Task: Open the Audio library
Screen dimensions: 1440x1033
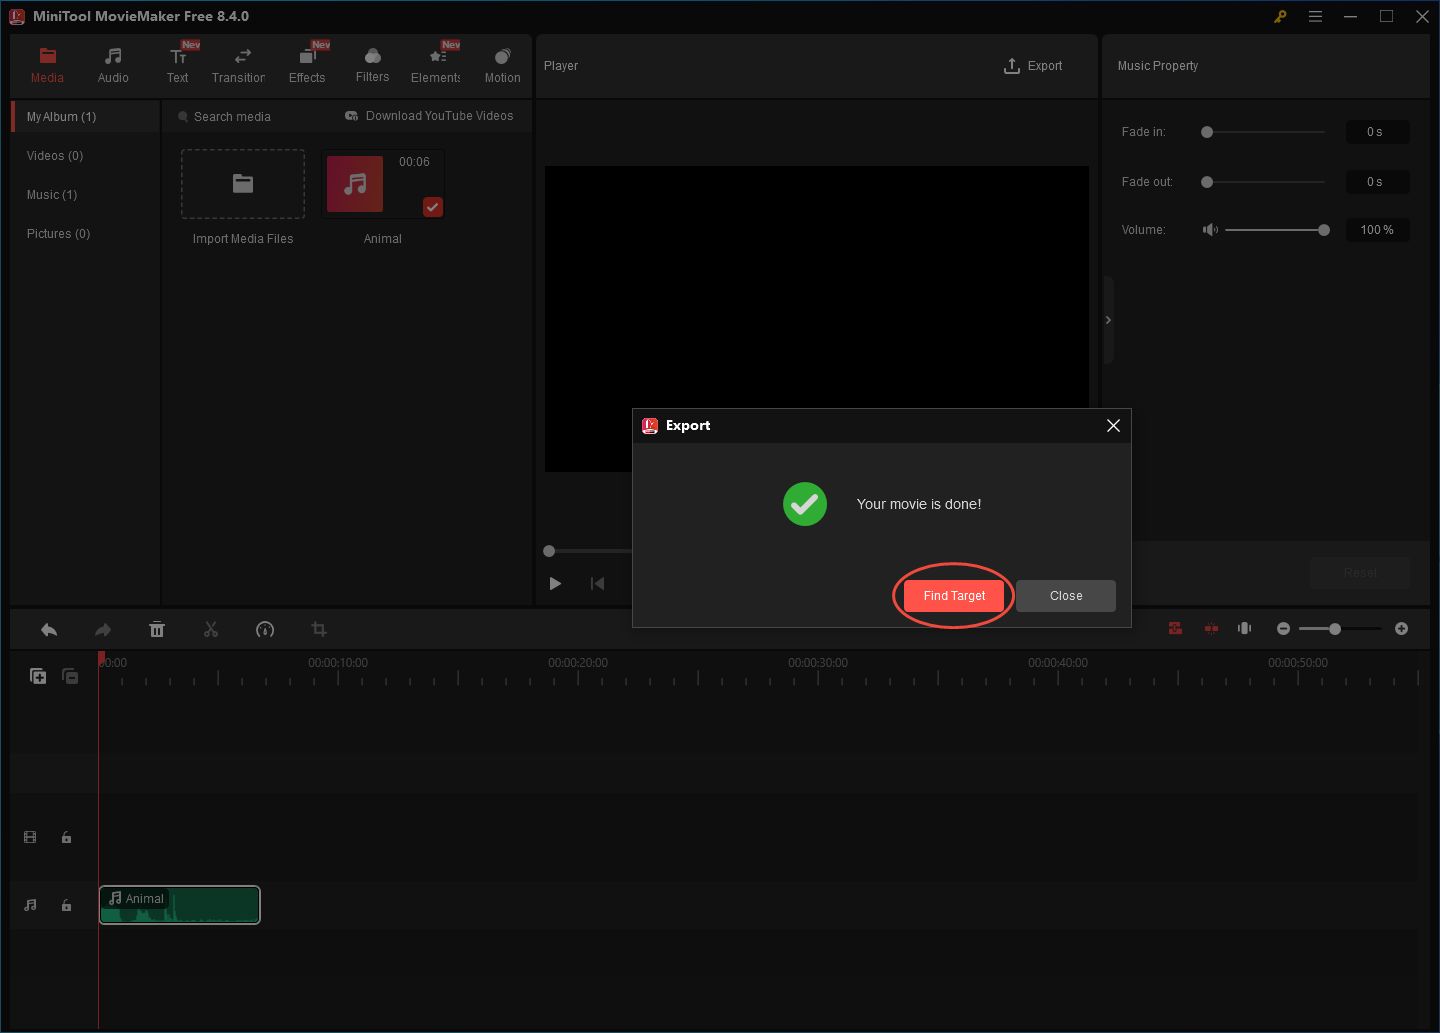Action: pyautogui.click(x=112, y=58)
